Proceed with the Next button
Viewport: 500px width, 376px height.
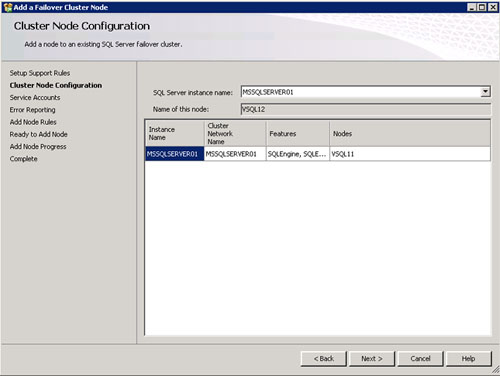372,359
